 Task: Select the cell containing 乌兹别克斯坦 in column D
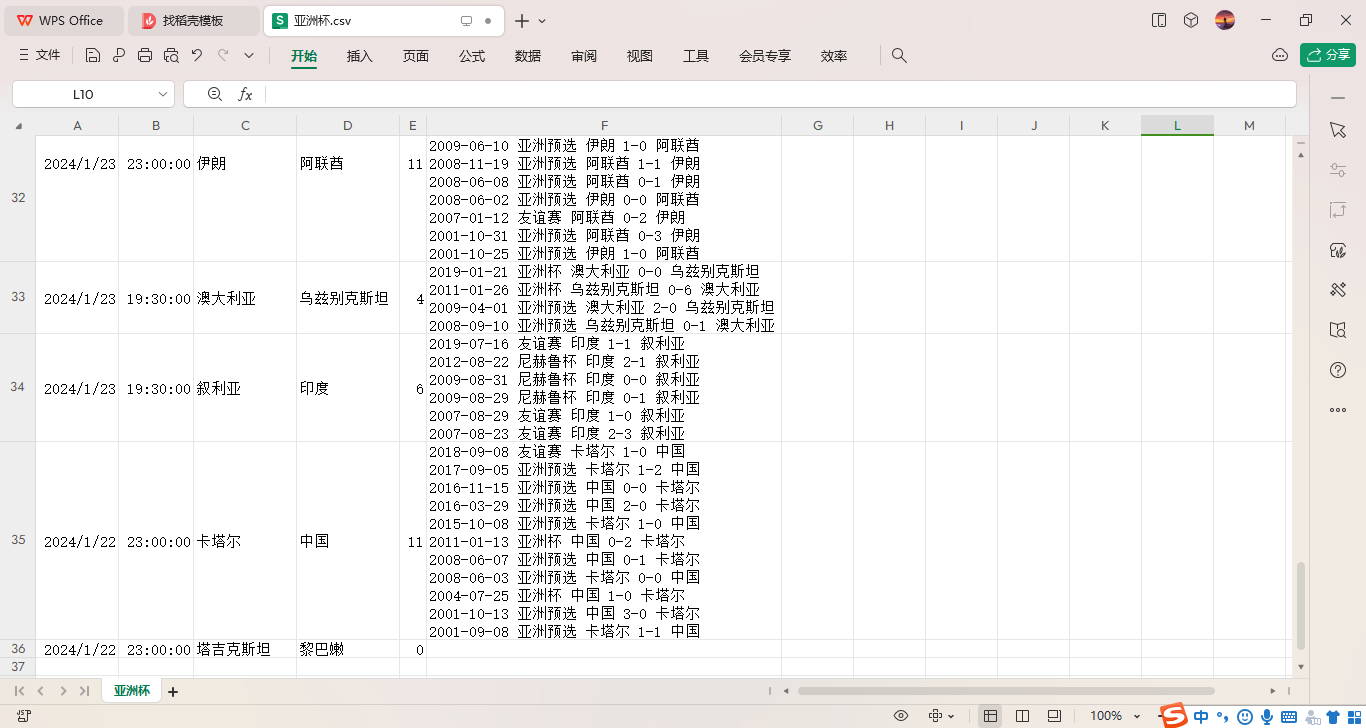(347, 298)
